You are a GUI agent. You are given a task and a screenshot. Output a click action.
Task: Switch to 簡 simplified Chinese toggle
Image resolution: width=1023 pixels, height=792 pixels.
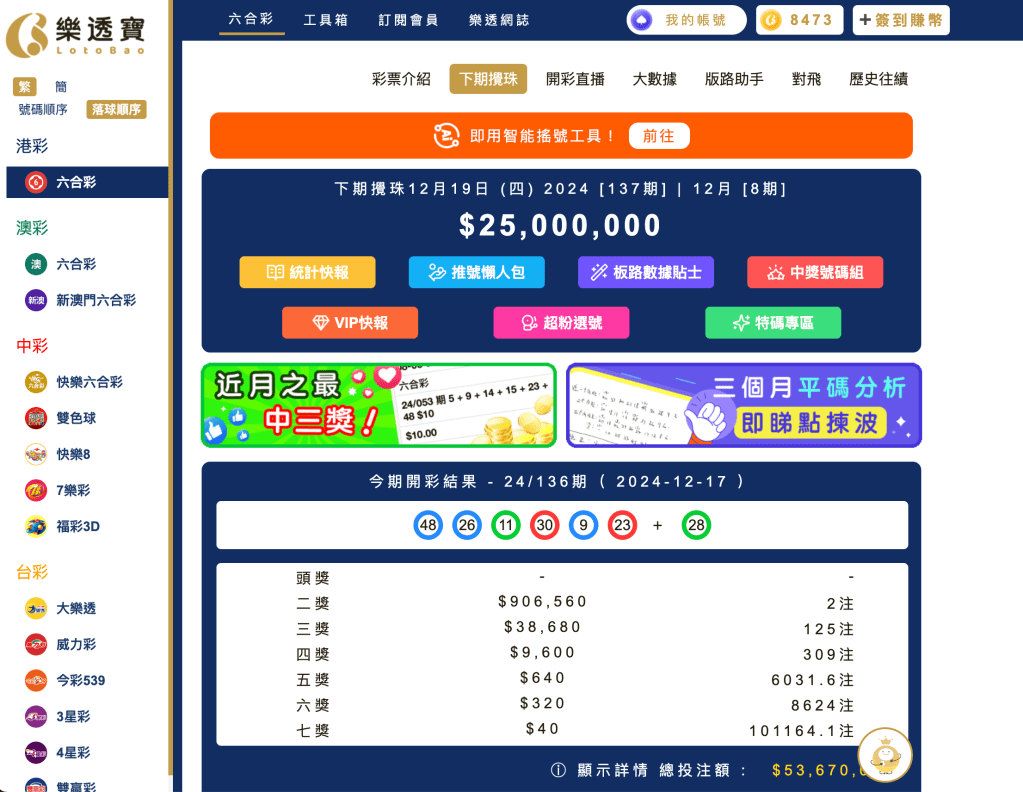click(61, 87)
